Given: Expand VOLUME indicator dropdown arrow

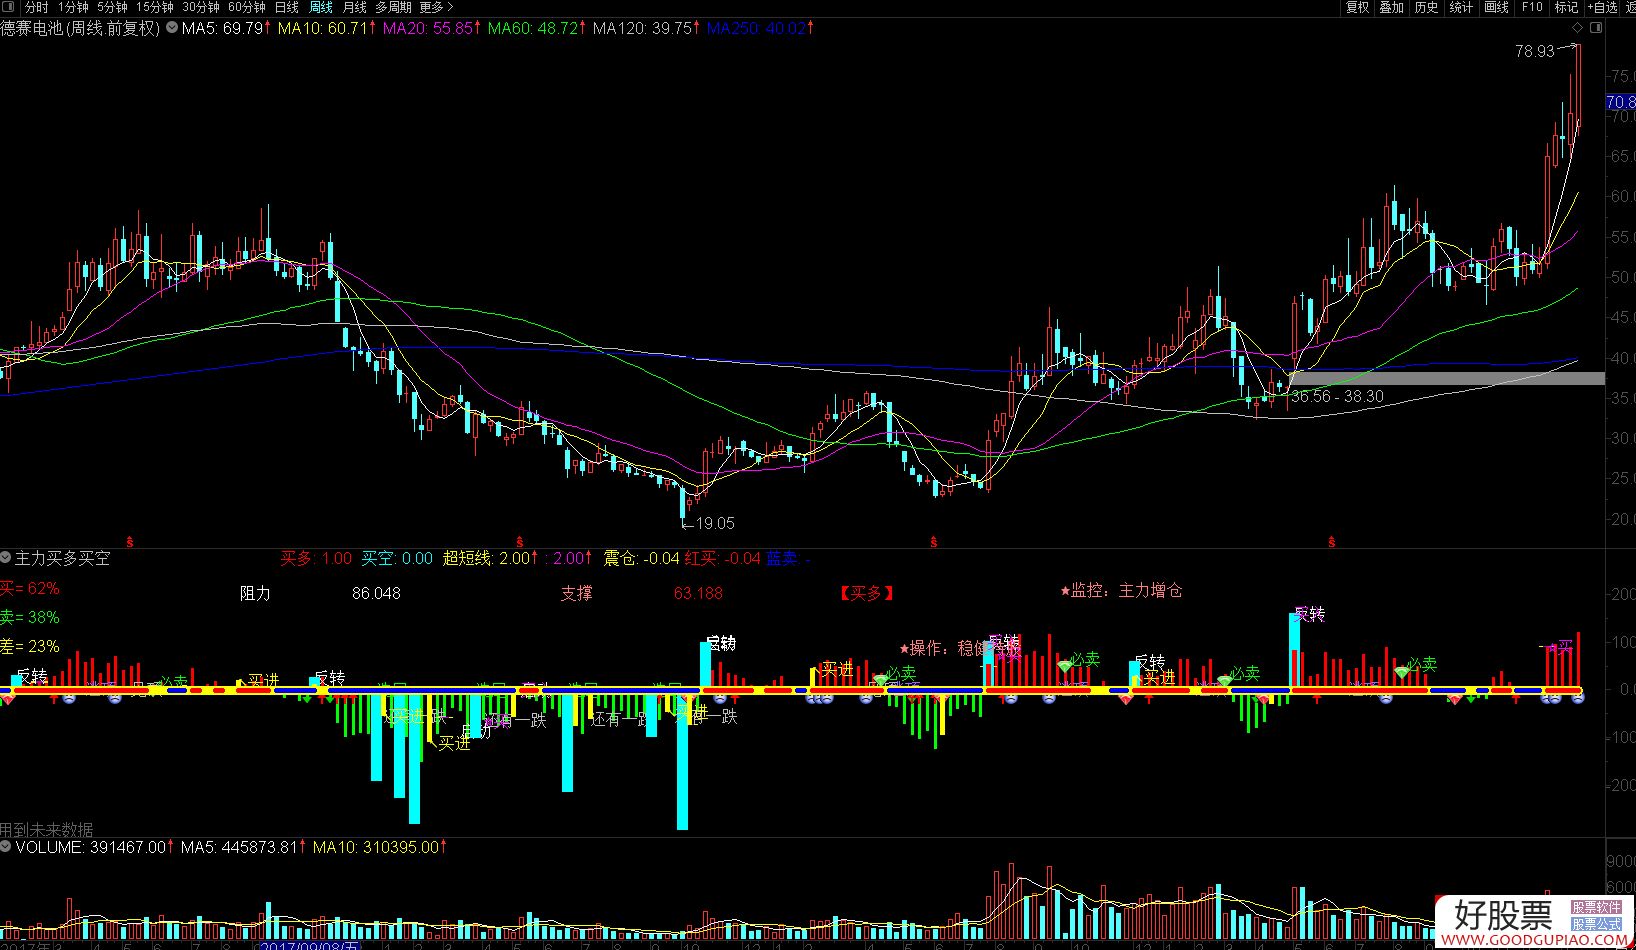Looking at the screenshot, I should point(6,847).
